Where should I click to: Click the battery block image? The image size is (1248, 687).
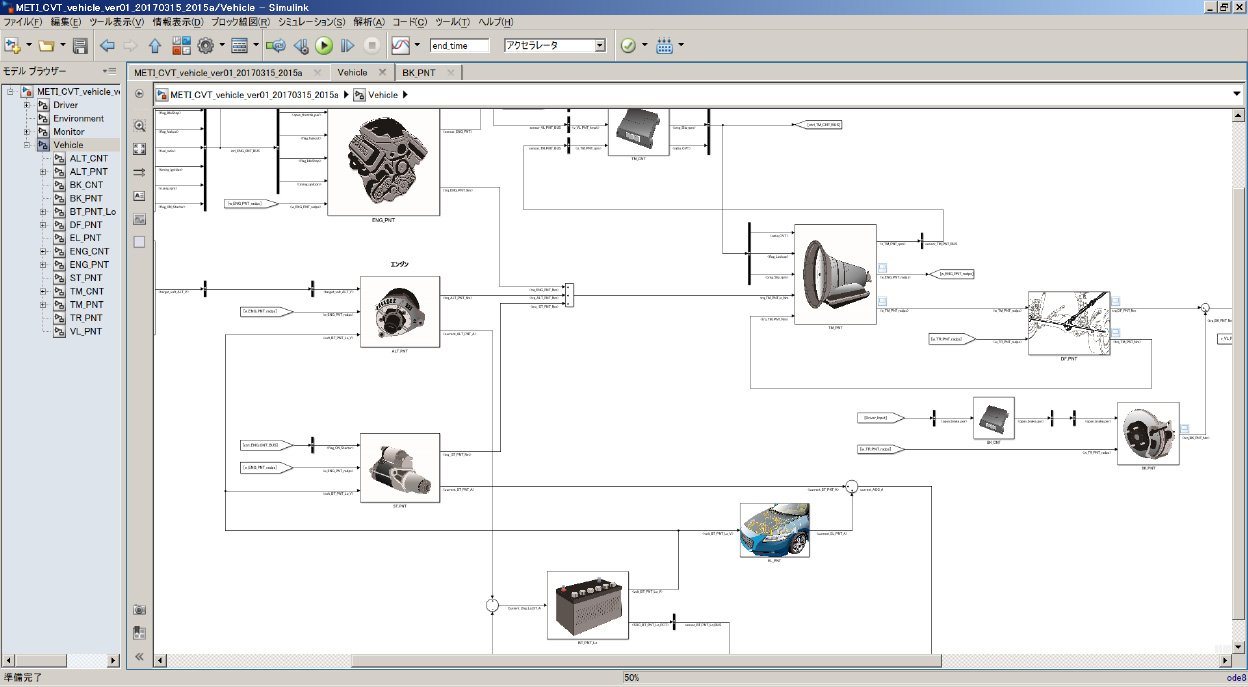pos(588,604)
